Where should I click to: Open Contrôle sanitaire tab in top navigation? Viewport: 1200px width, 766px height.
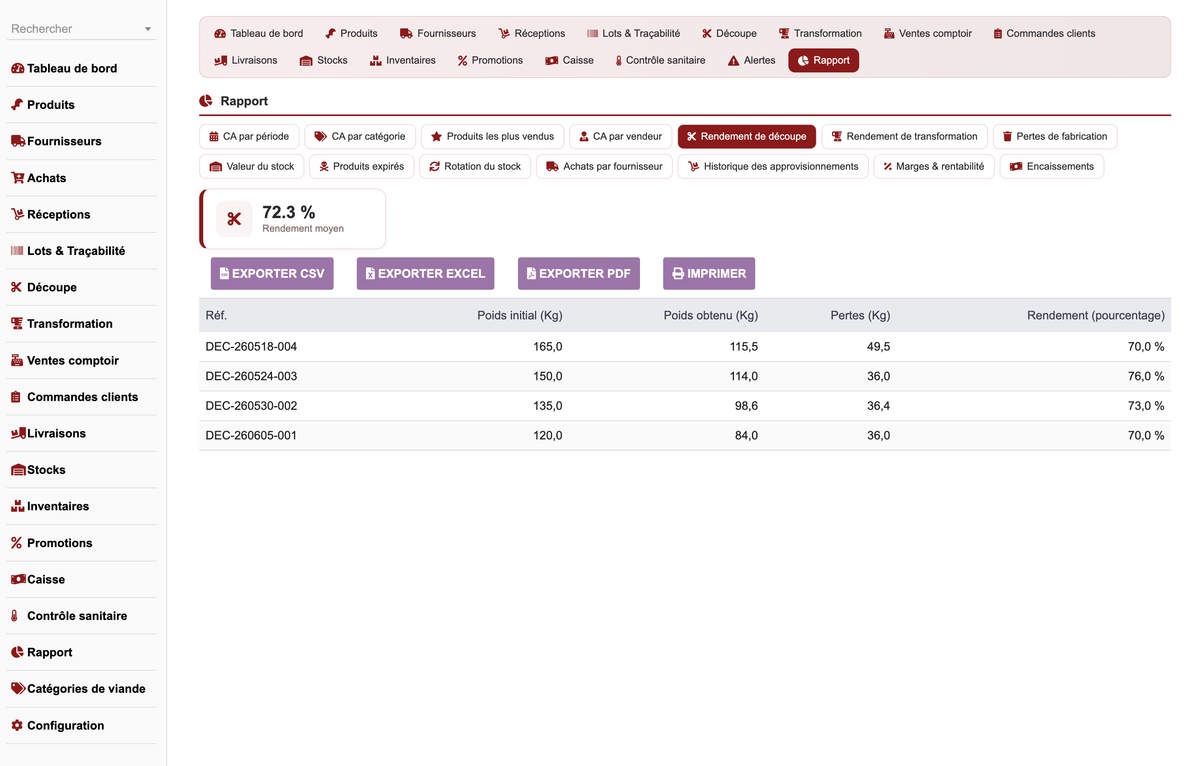coord(660,60)
